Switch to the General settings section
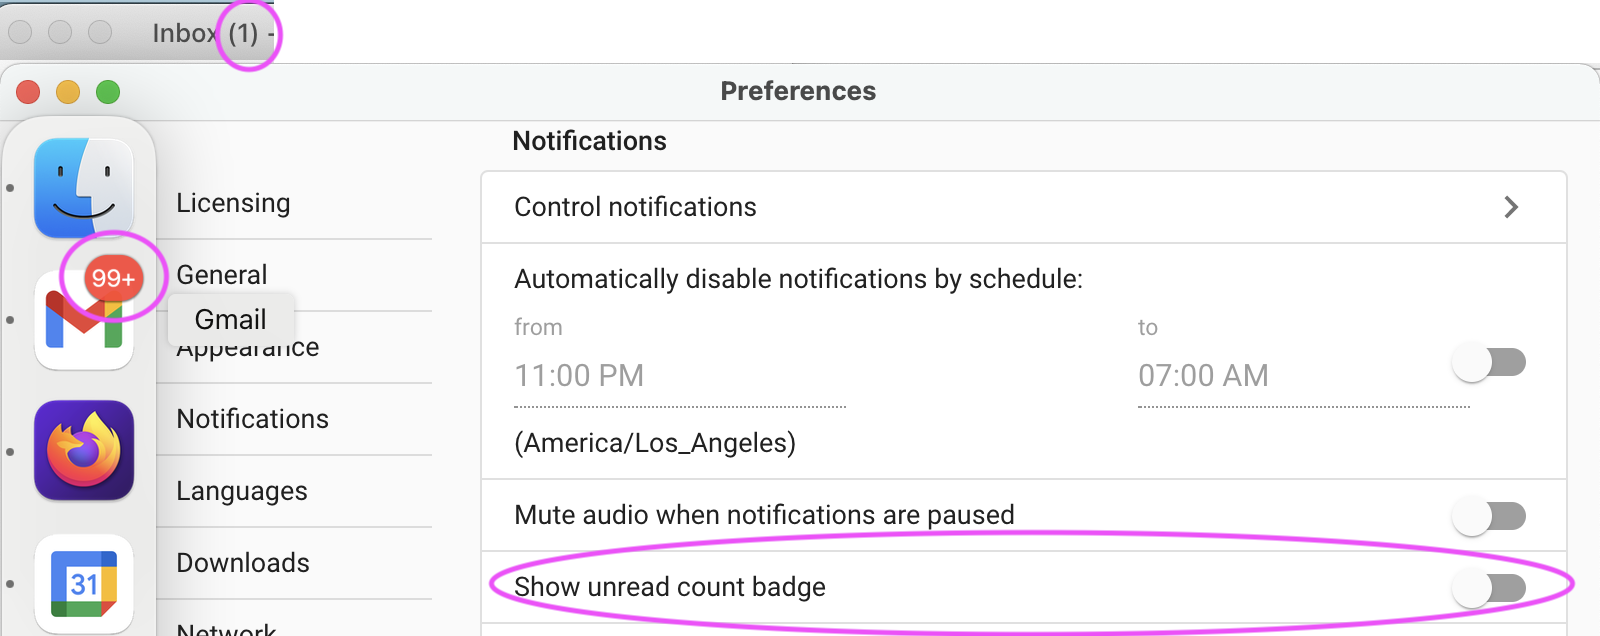This screenshot has width=1600, height=636. pyautogui.click(x=221, y=275)
